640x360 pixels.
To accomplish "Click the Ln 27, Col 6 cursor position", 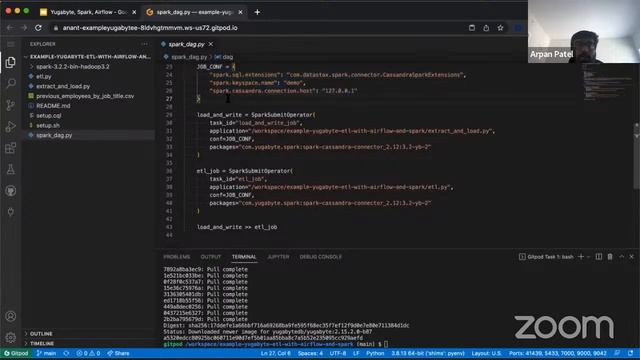I will click(x=276, y=353).
